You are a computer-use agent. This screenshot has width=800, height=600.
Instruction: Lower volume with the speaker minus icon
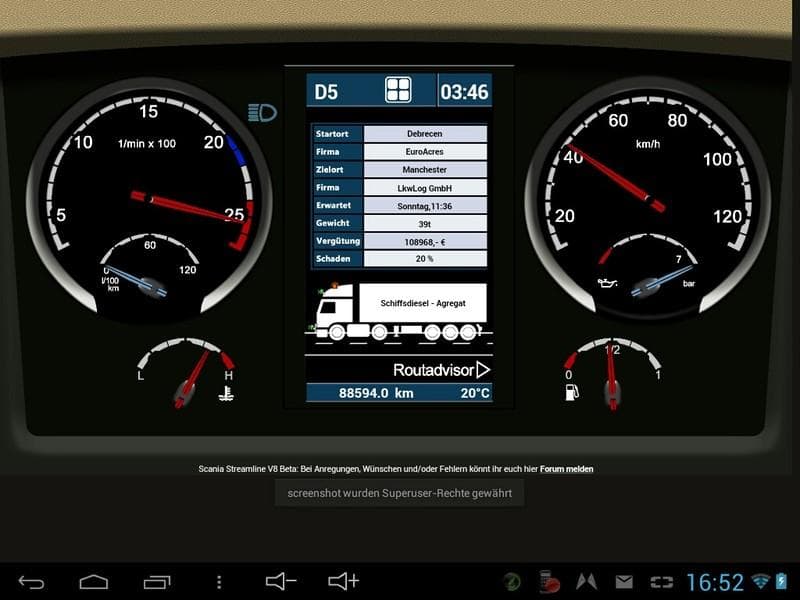click(281, 581)
